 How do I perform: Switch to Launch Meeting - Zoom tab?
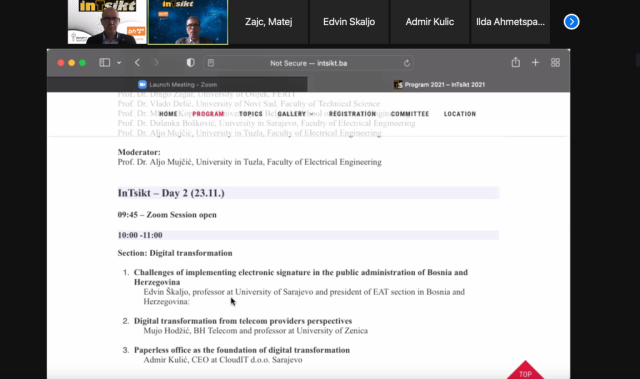177,84
